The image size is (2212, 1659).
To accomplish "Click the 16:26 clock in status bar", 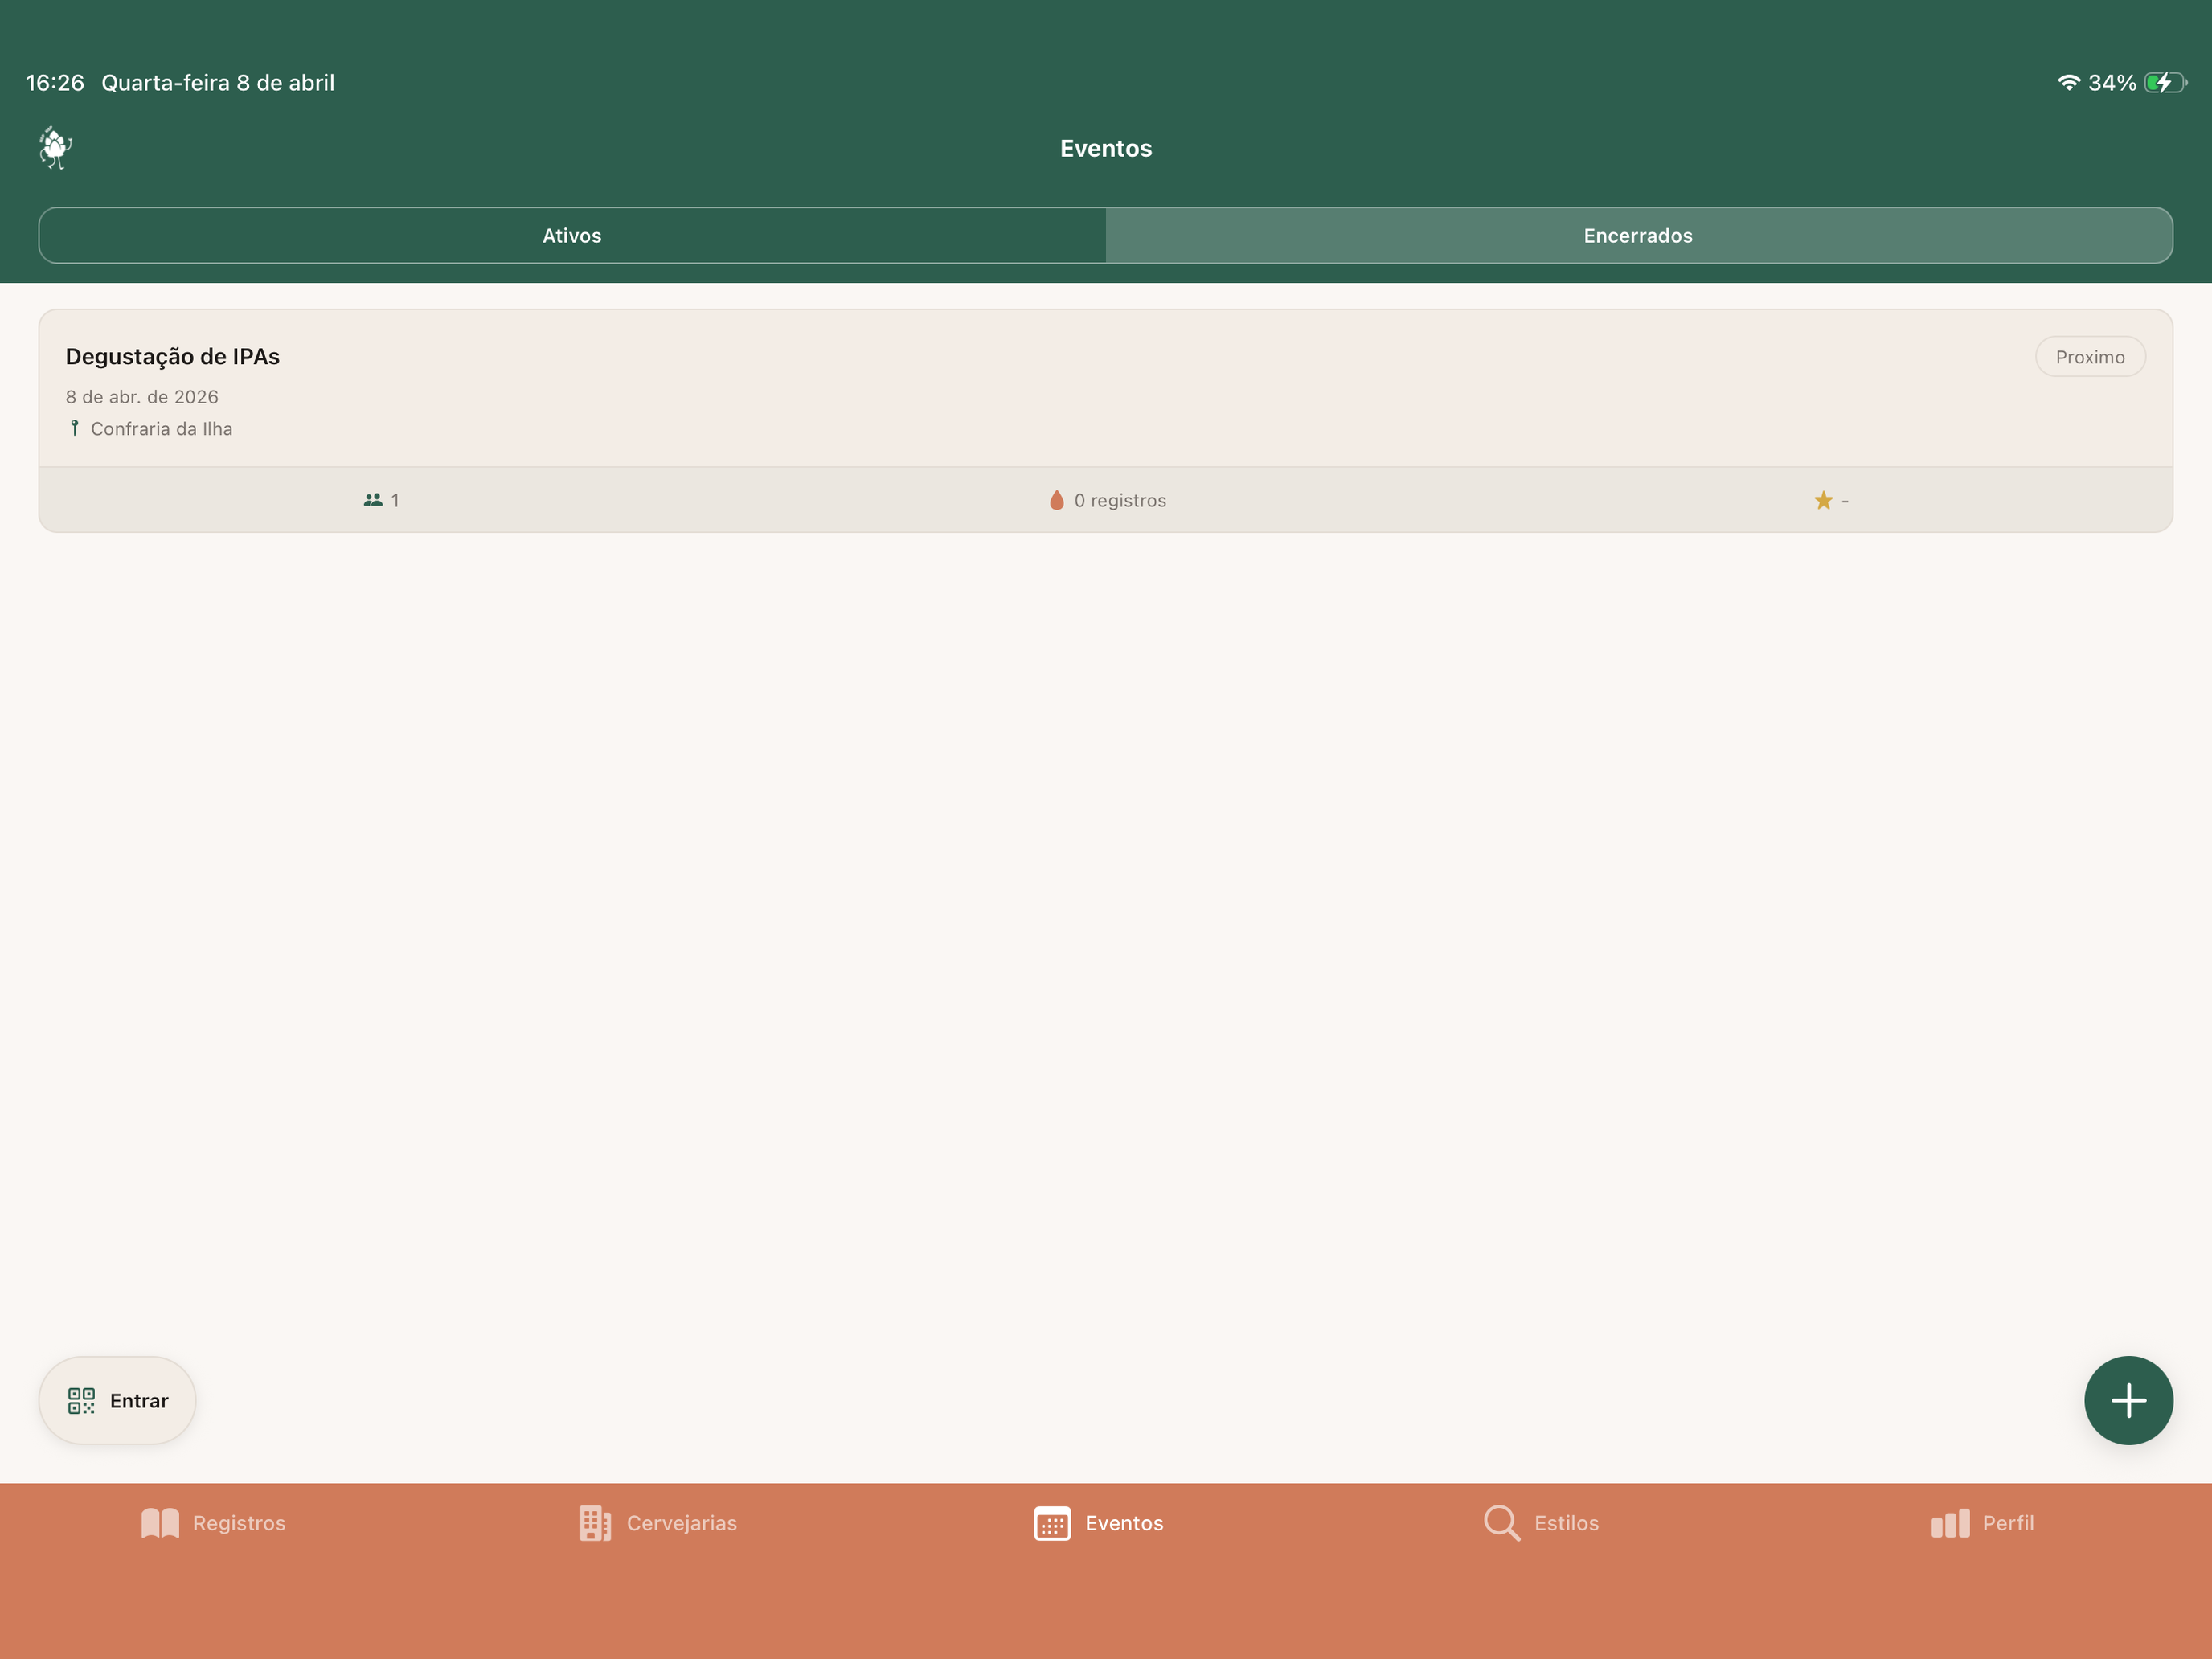I will click(x=55, y=83).
